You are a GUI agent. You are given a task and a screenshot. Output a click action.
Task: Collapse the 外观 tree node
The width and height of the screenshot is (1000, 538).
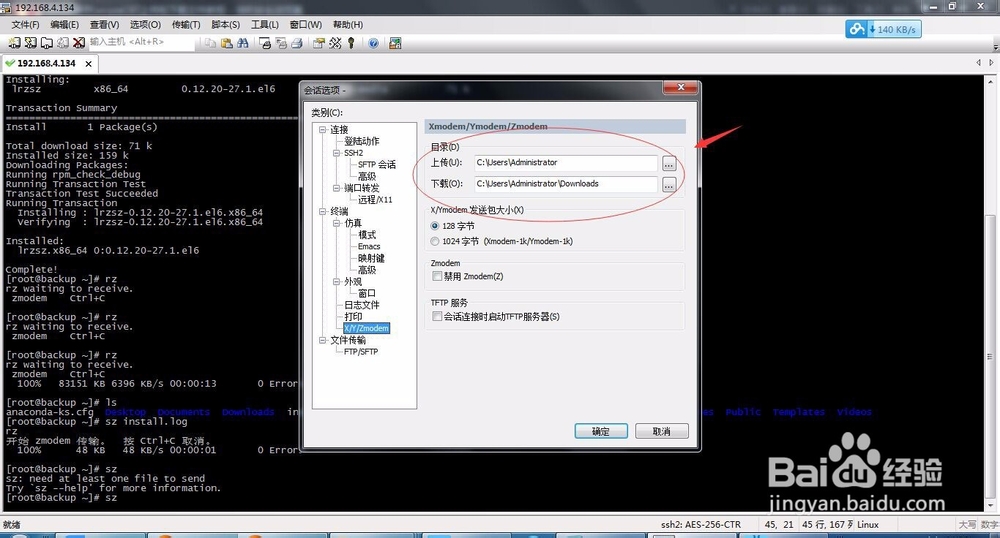tap(336, 281)
